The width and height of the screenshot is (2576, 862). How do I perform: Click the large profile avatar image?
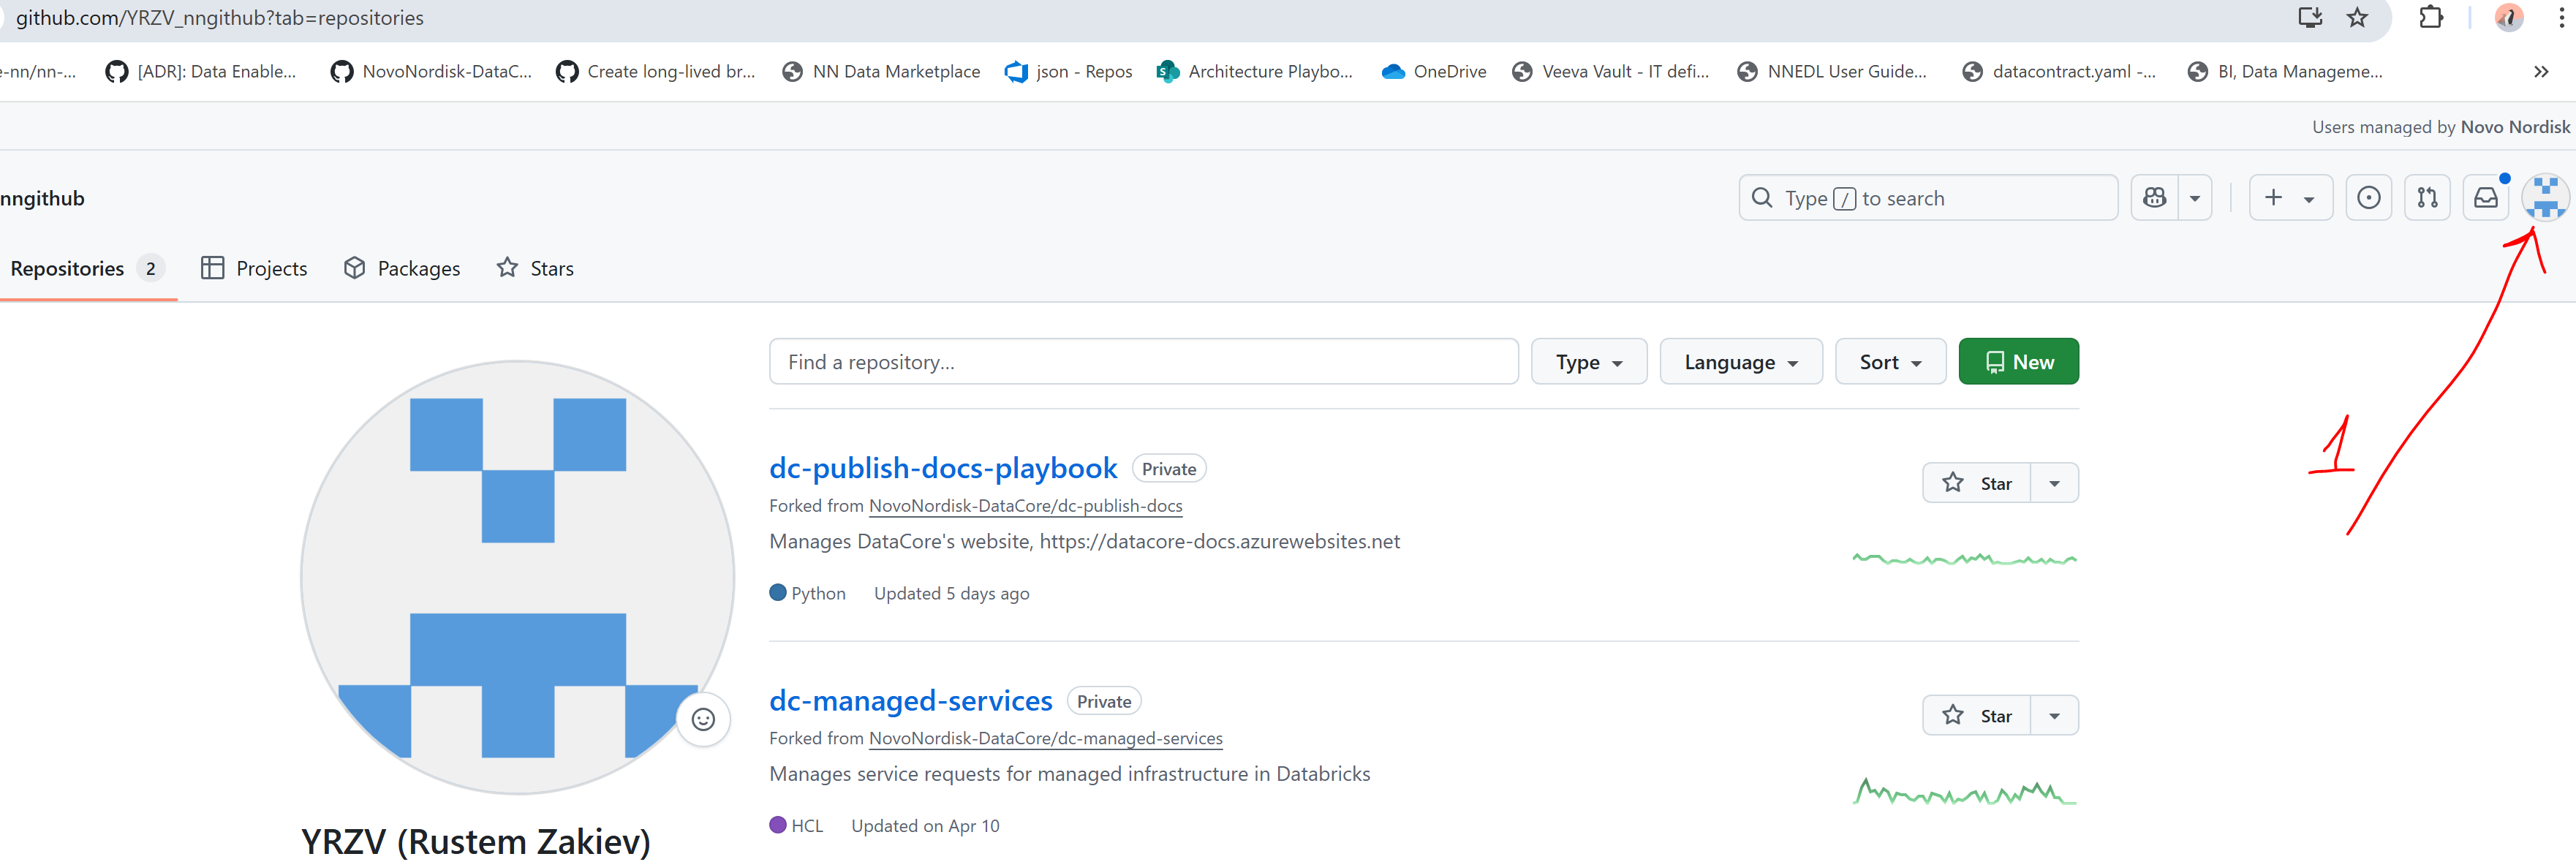[x=518, y=578]
